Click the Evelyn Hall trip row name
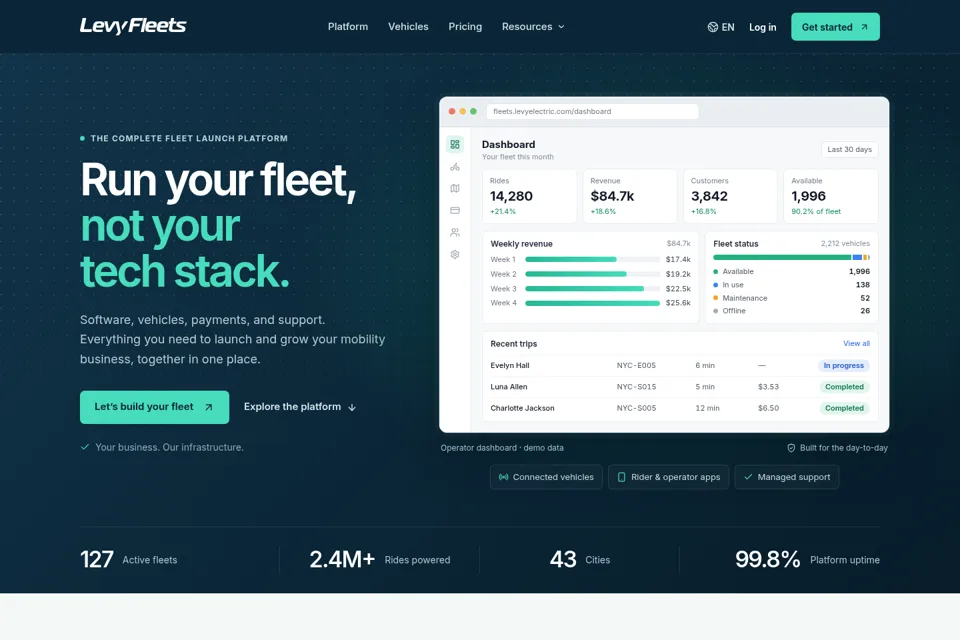The image size is (960, 640). click(x=509, y=366)
